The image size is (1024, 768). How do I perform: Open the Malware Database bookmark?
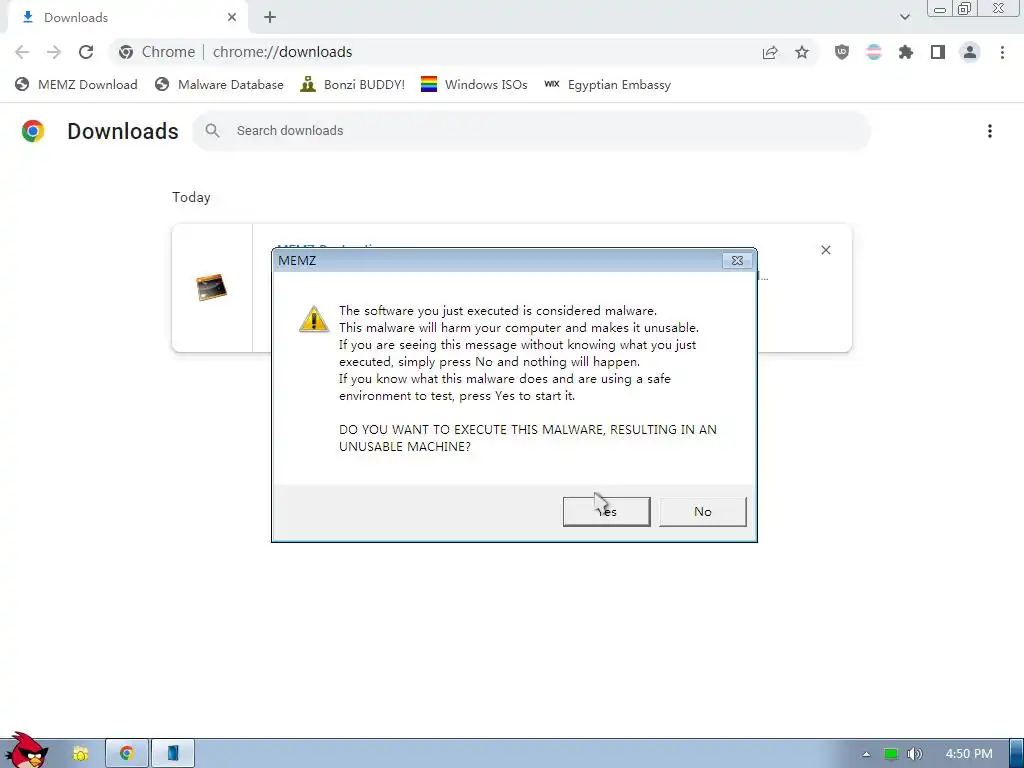219,85
